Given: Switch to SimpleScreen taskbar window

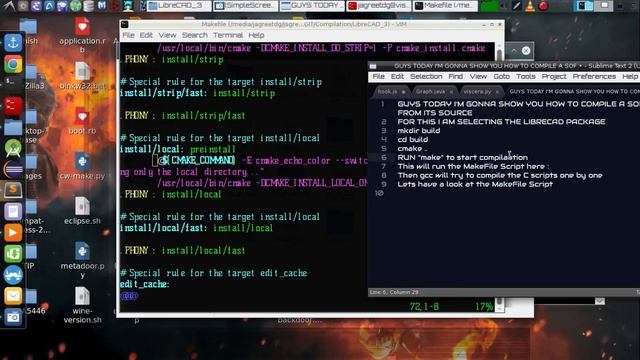Looking at the screenshot, I should click(x=246, y=6).
